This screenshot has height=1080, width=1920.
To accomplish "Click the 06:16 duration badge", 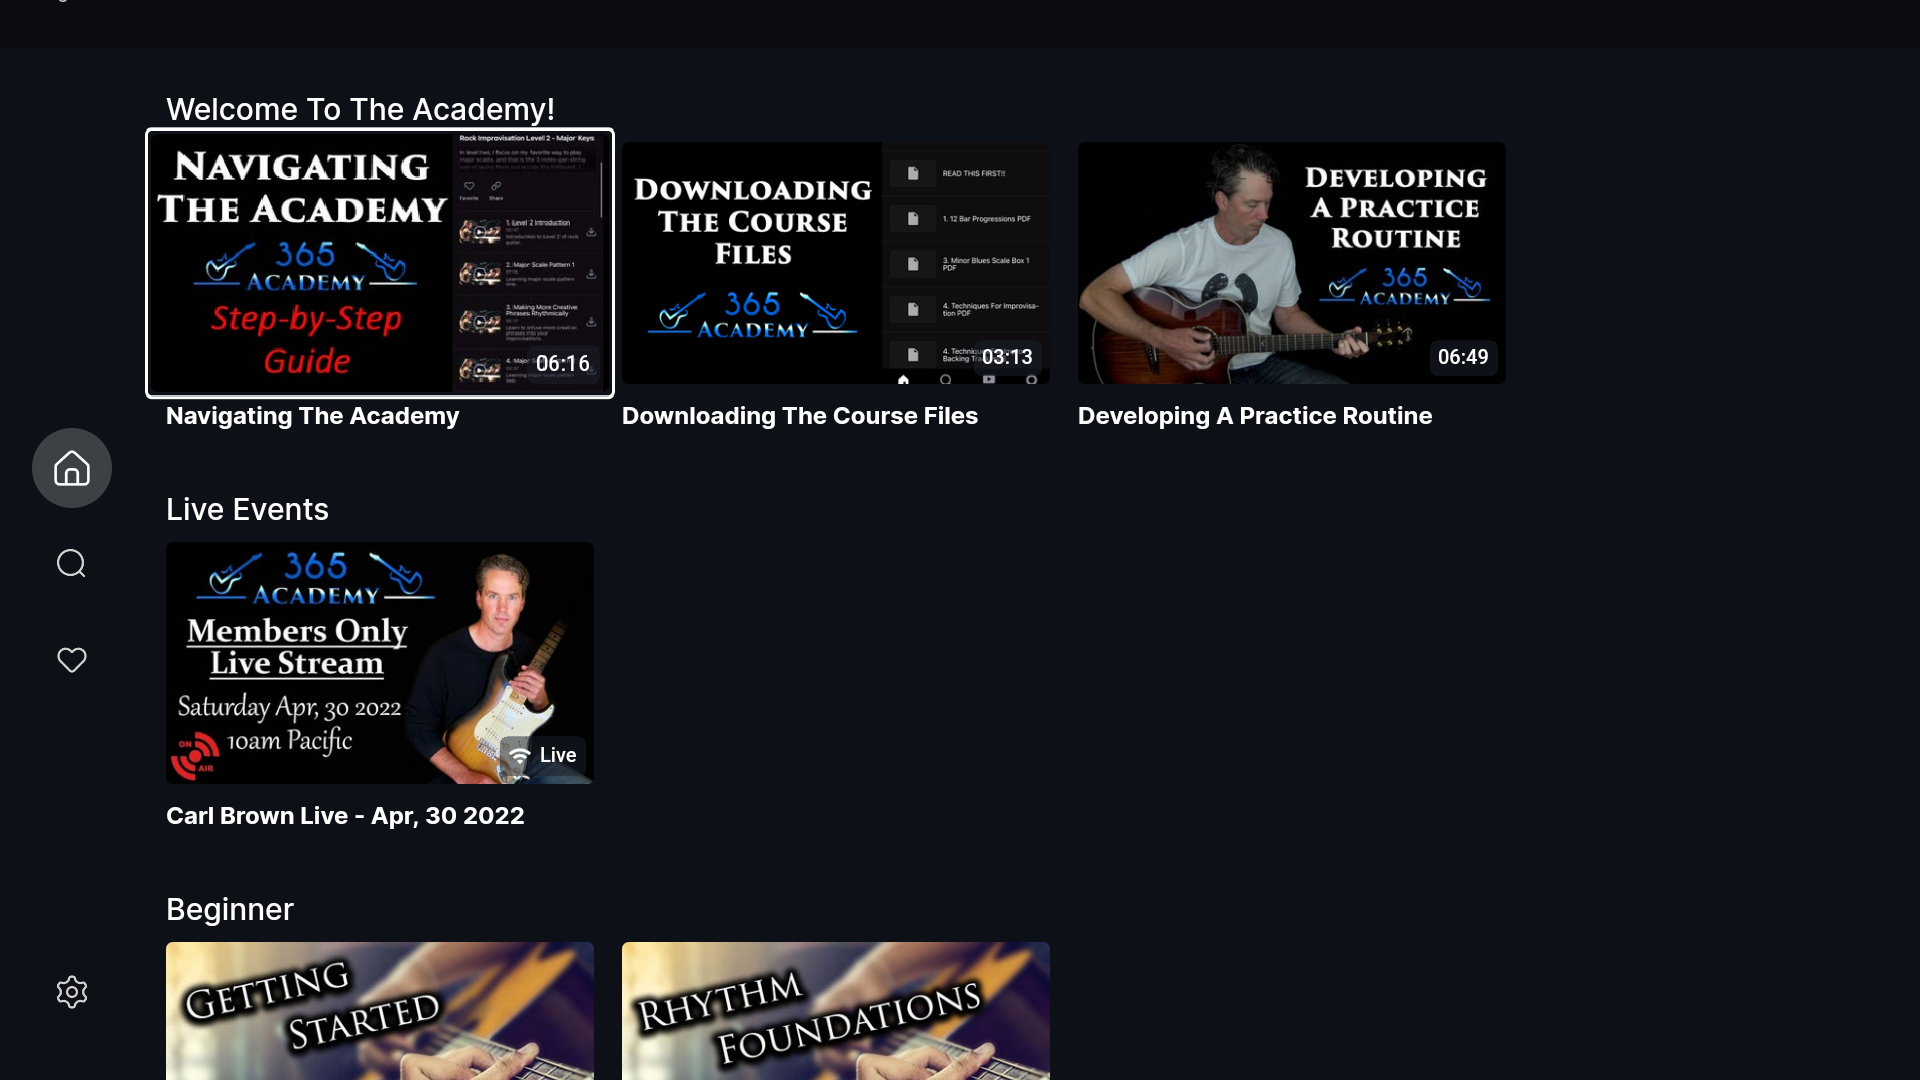I will pyautogui.click(x=563, y=364).
